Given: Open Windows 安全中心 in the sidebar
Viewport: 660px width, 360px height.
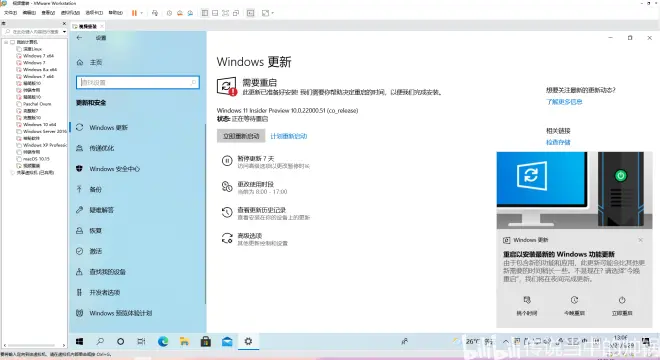Looking at the screenshot, I should click(114, 169).
